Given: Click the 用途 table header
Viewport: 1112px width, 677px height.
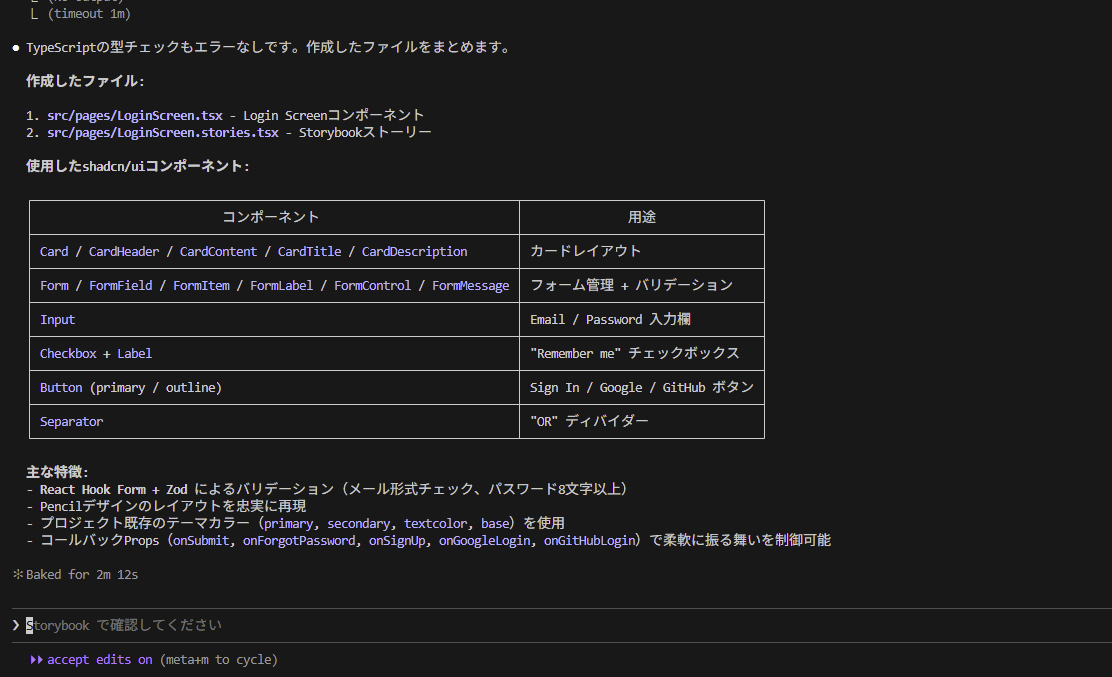Looking at the screenshot, I should coord(642,217).
